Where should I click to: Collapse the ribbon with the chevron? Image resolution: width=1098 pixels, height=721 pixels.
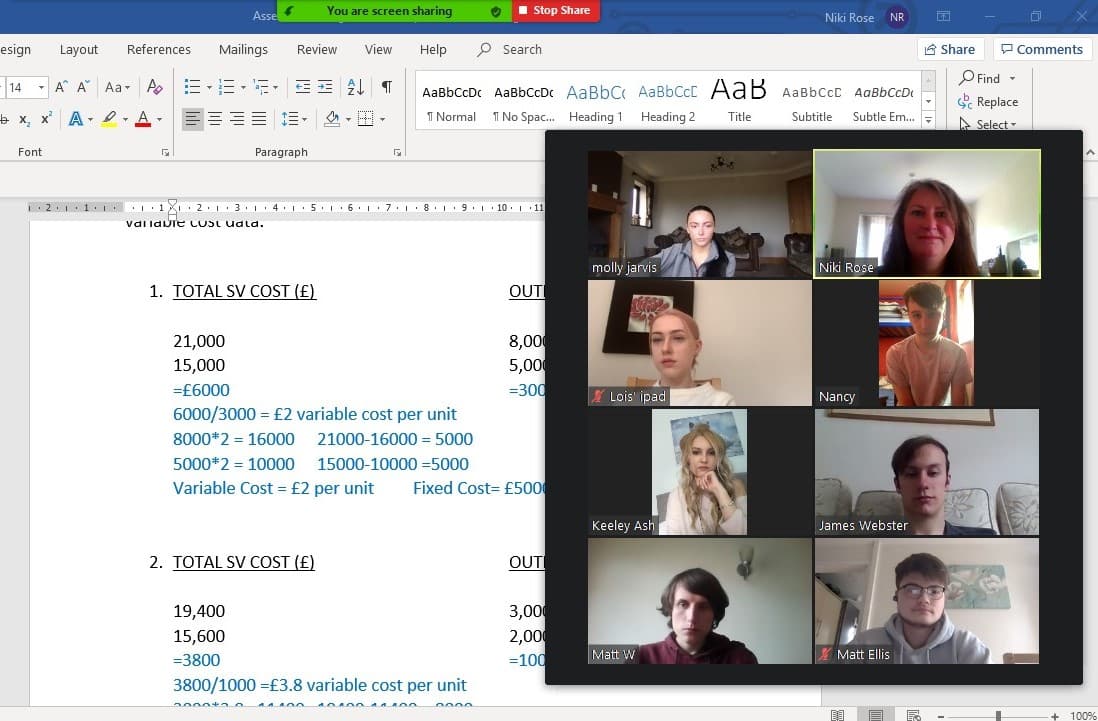pos(1090,152)
